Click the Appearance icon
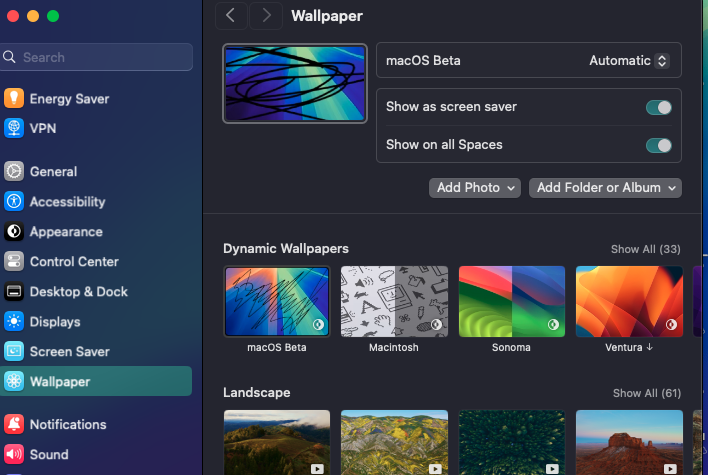The image size is (708, 475). coord(14,231)
